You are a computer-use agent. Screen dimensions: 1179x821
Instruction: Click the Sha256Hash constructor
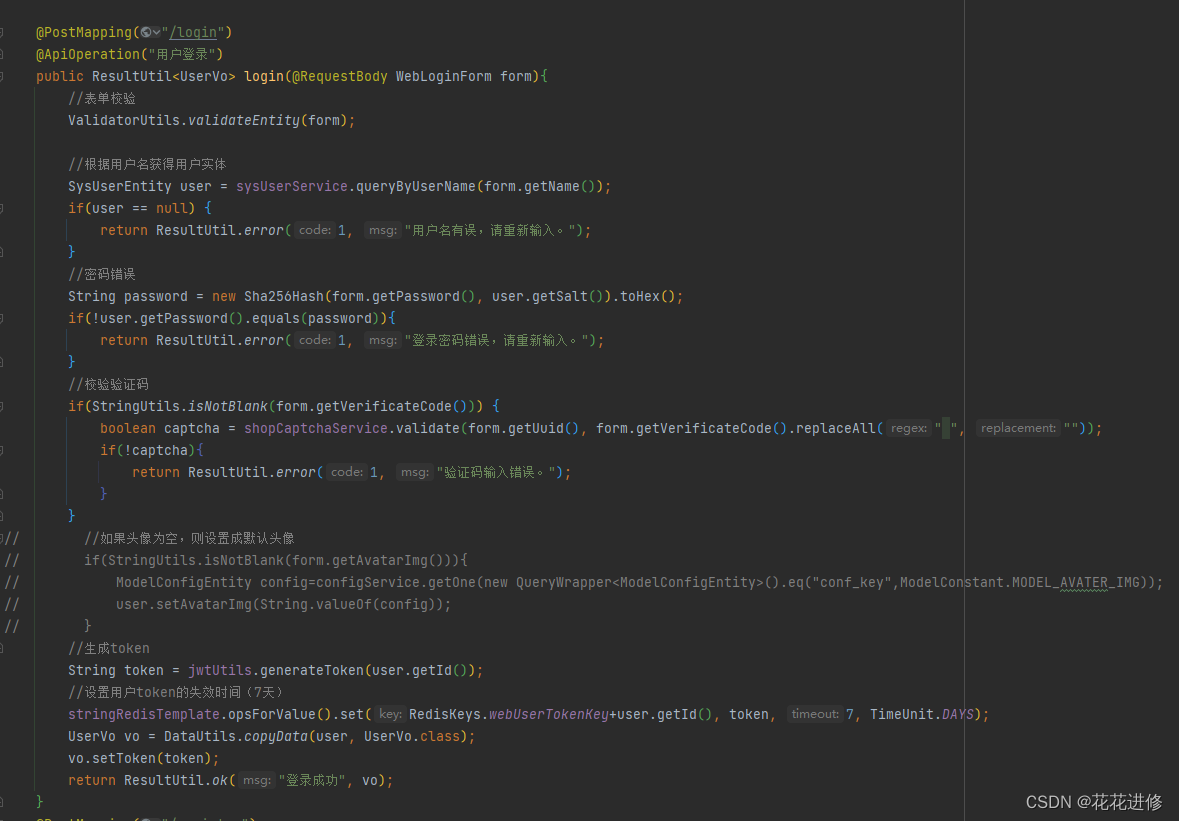pyautogui.click(x=283, y=296)
